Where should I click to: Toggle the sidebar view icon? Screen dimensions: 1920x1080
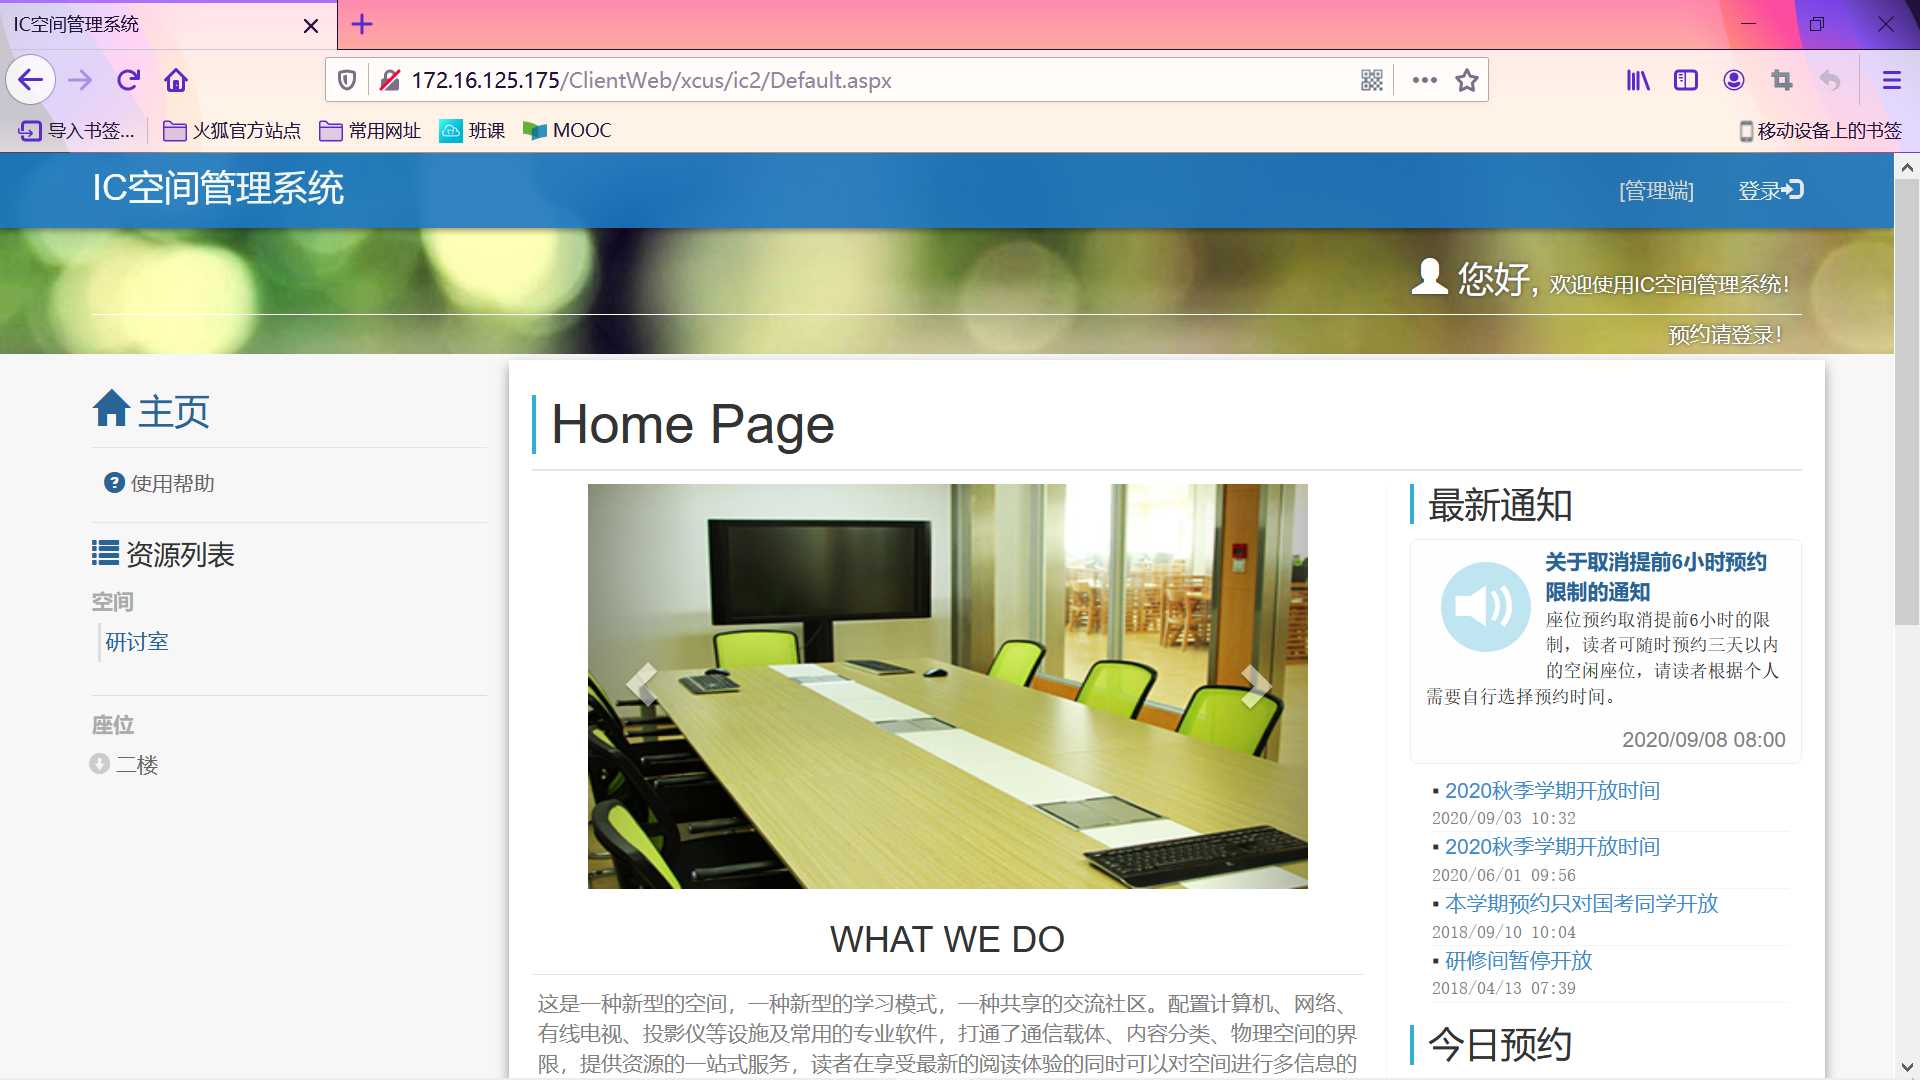(x=1686, y=80)
